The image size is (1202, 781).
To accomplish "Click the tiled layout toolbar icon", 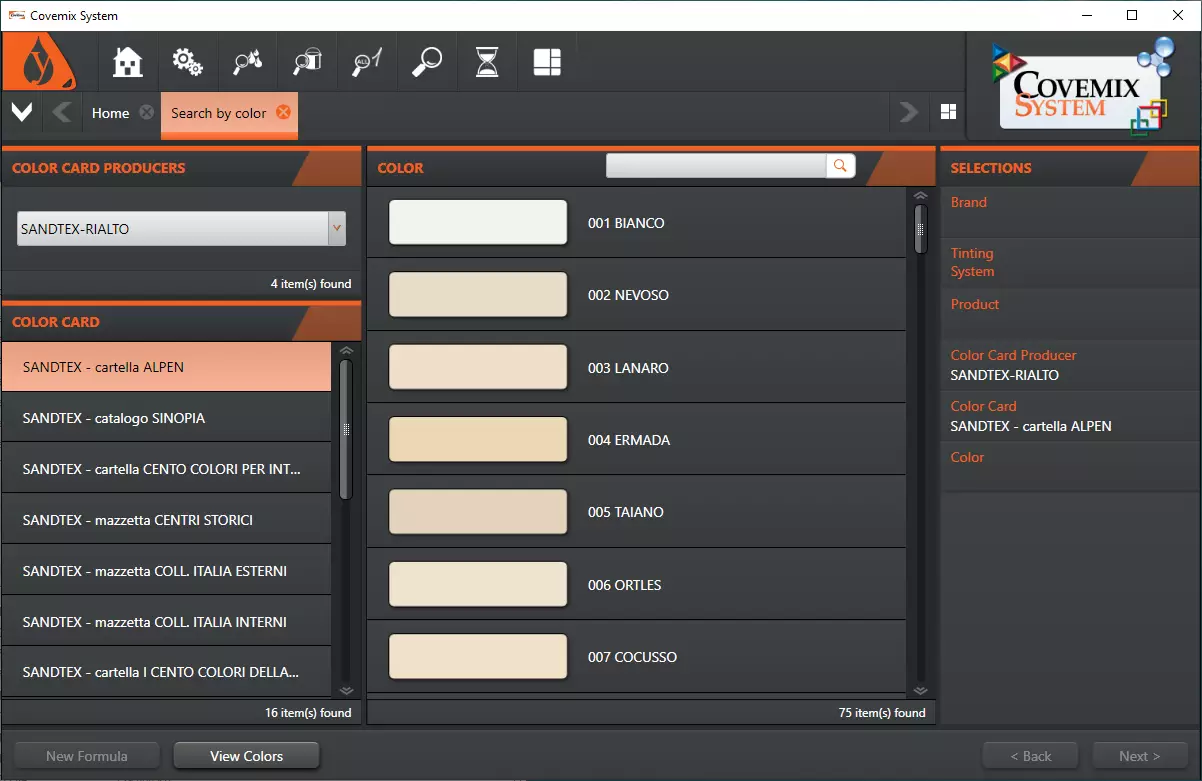I will (x=547, y=62).
